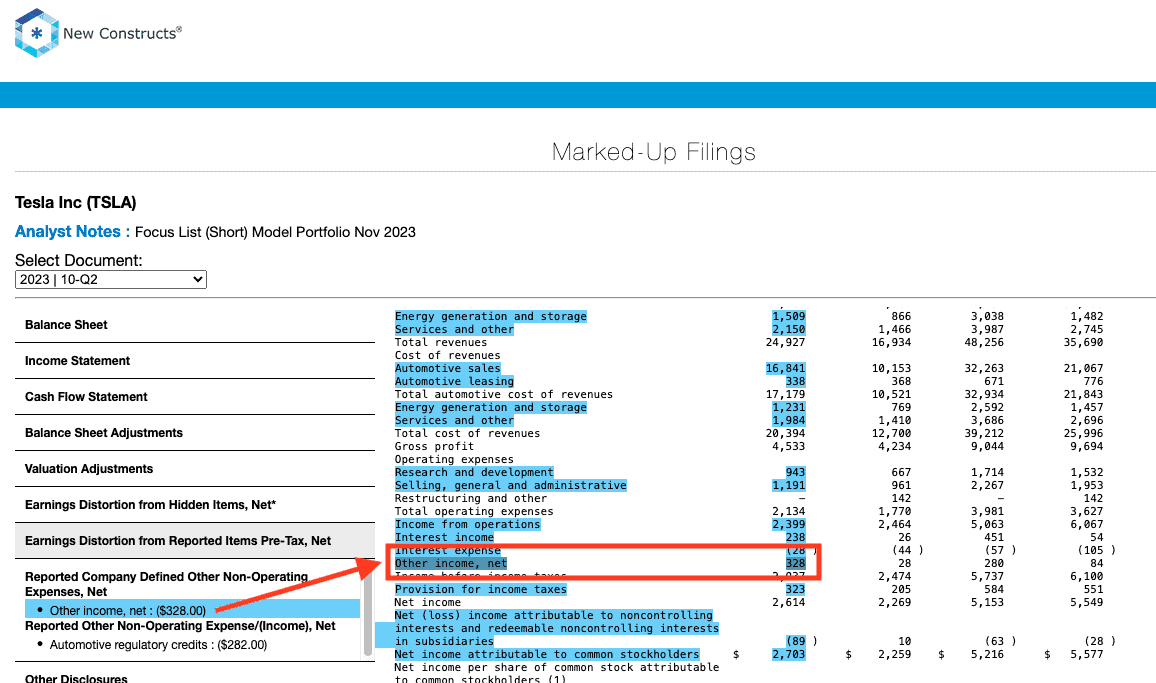
Task: Click 'Net income attributable to common stockholders' row label
Action: click(x=546, y=654)
